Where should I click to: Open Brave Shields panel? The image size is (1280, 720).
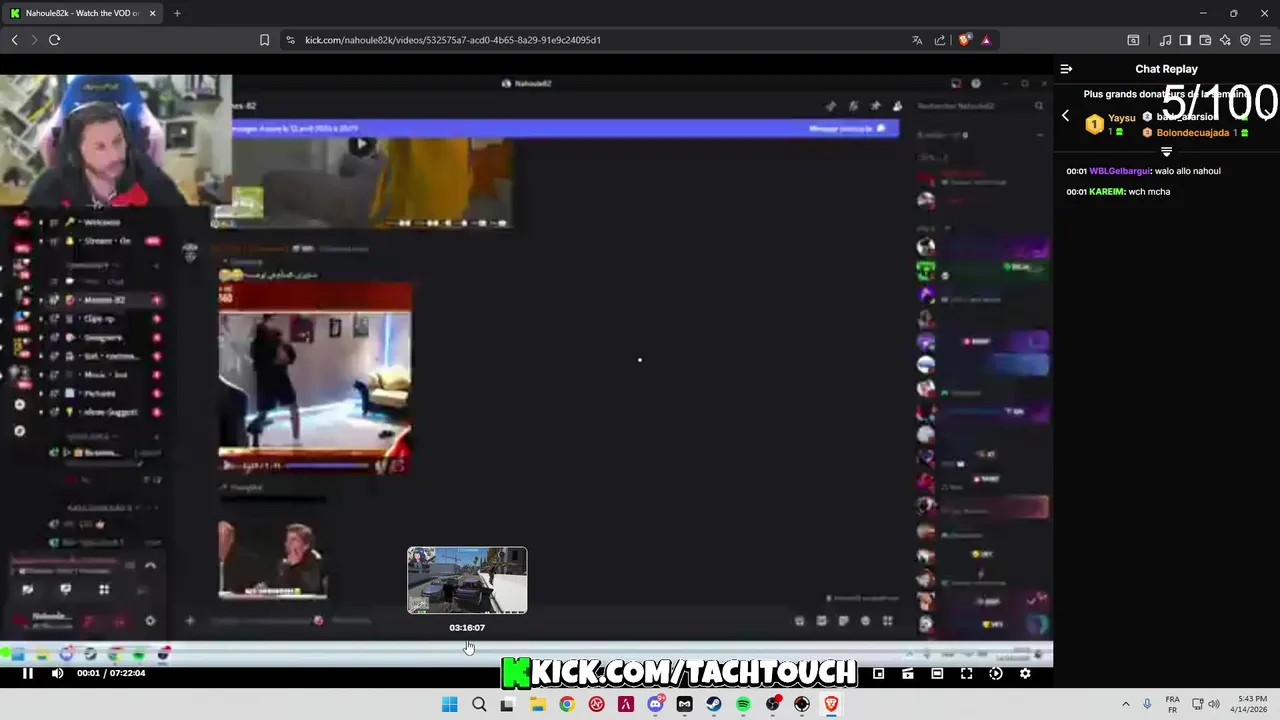(x=965, y=40)
